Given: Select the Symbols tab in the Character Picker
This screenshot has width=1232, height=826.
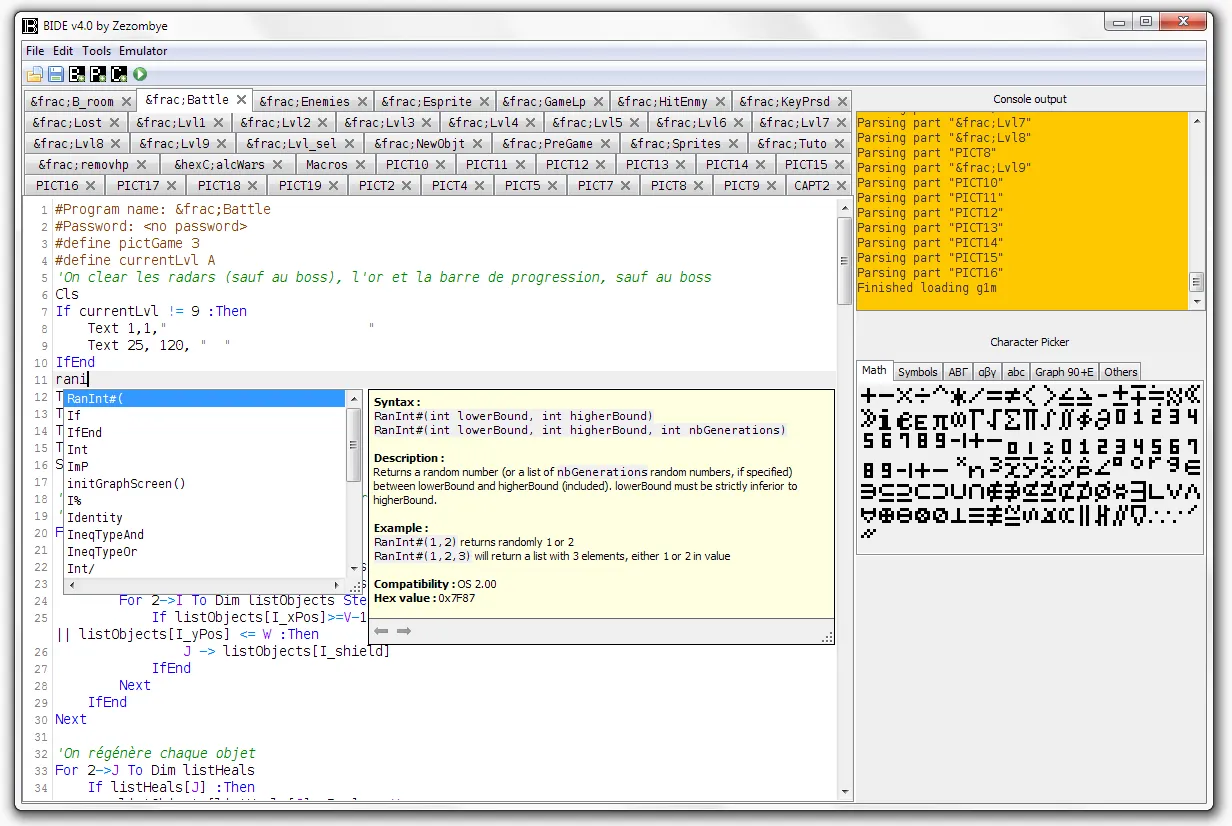Looking at the screenshot, I should (x=917, y=371).
